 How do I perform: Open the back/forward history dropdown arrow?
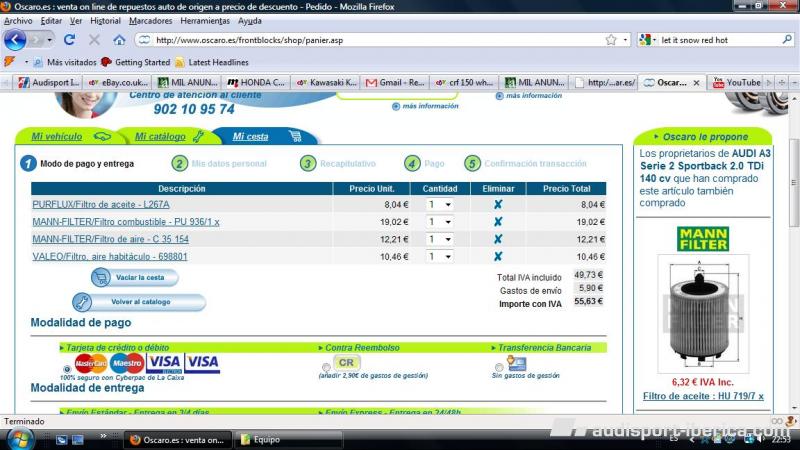[49, 40]
